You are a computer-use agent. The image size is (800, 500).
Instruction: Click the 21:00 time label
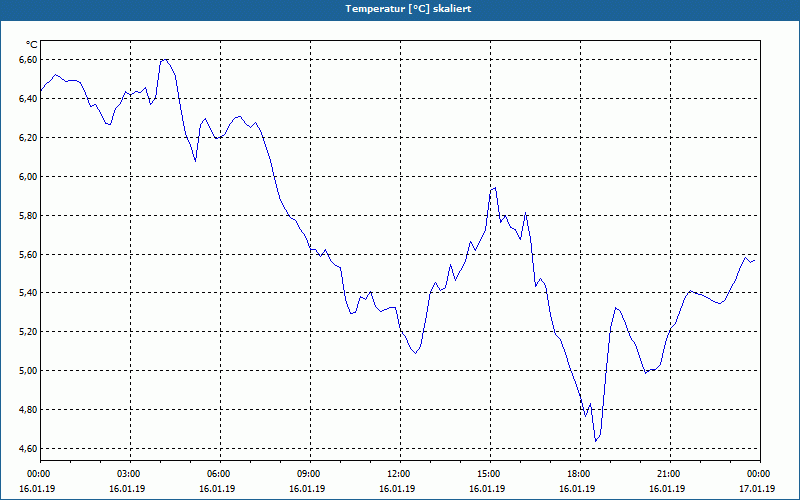(669, 474)
